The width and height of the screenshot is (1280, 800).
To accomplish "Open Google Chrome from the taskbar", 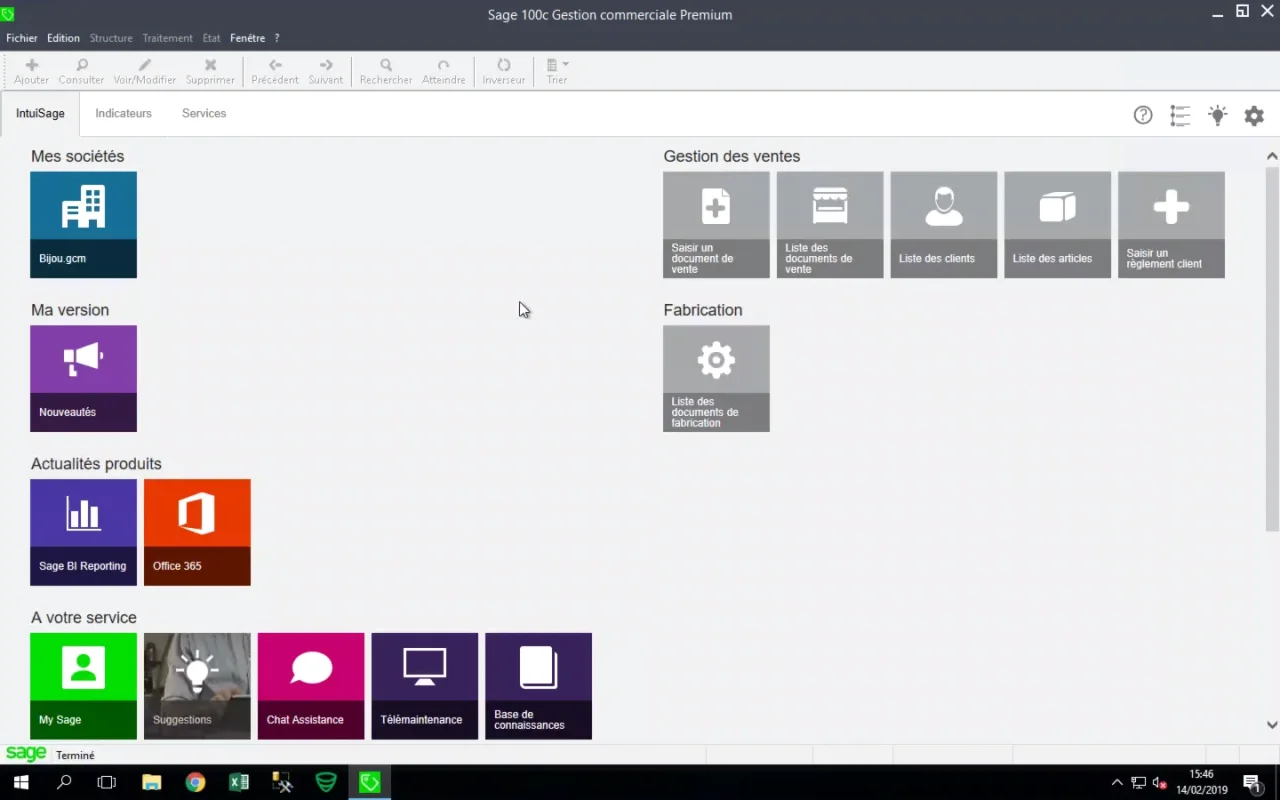I will (x=195, y=782).
